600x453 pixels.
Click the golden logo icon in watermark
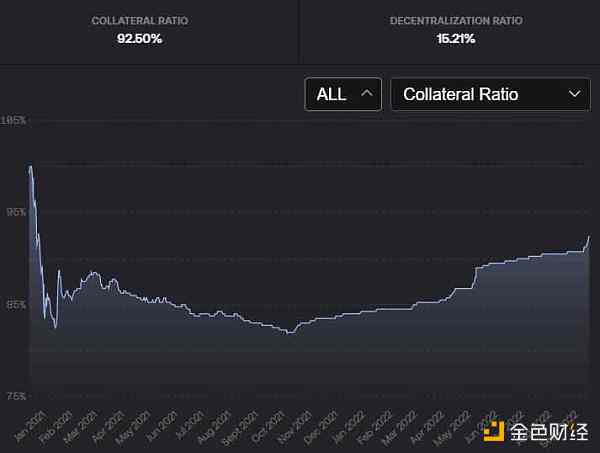click(495, 431)
